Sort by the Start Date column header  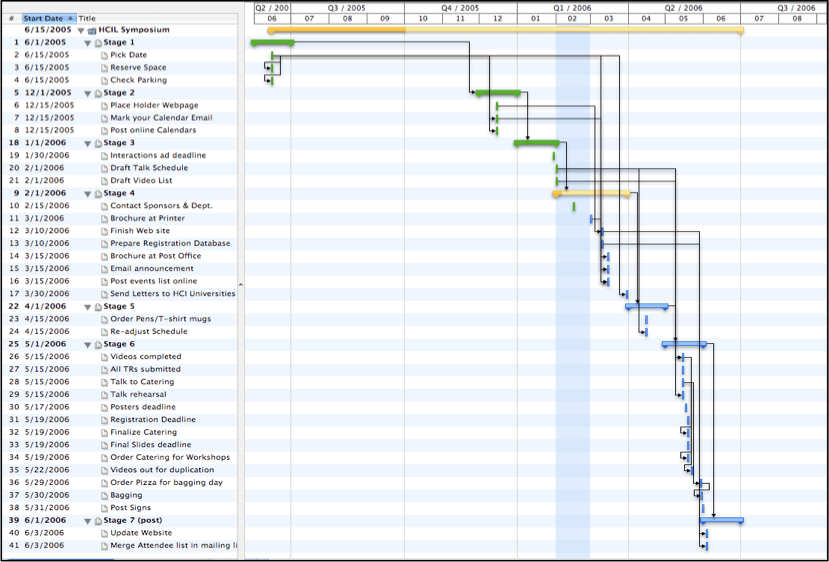49,19
